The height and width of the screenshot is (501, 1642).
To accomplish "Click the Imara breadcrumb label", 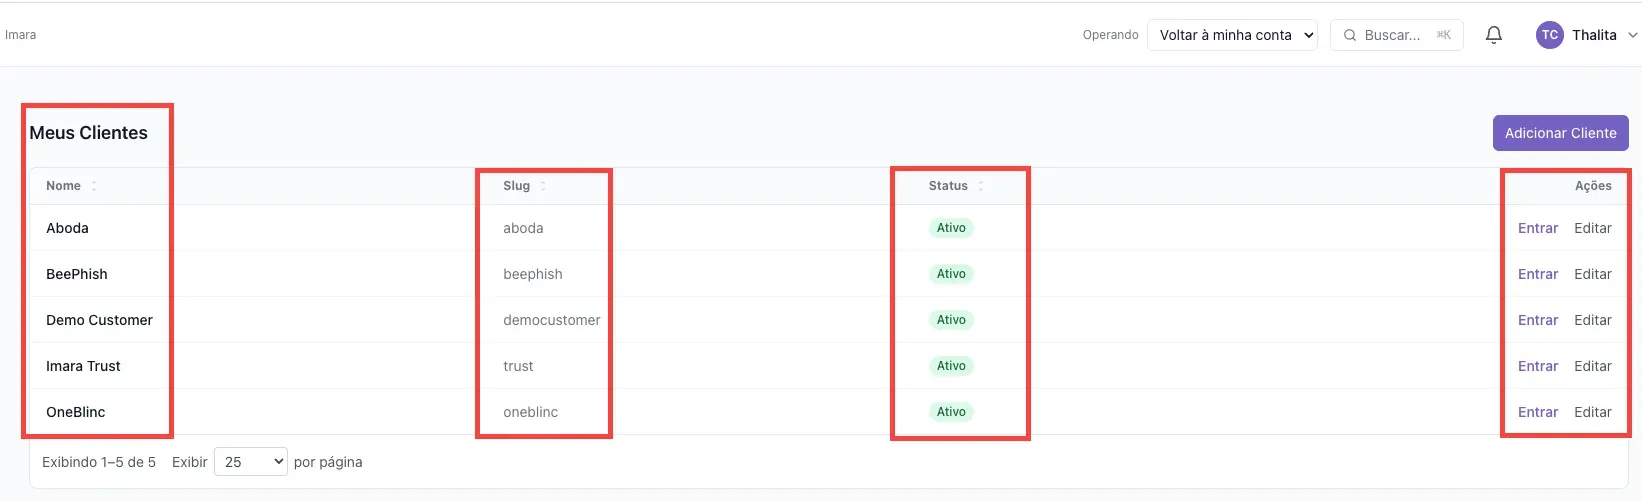I will (20, 35).
